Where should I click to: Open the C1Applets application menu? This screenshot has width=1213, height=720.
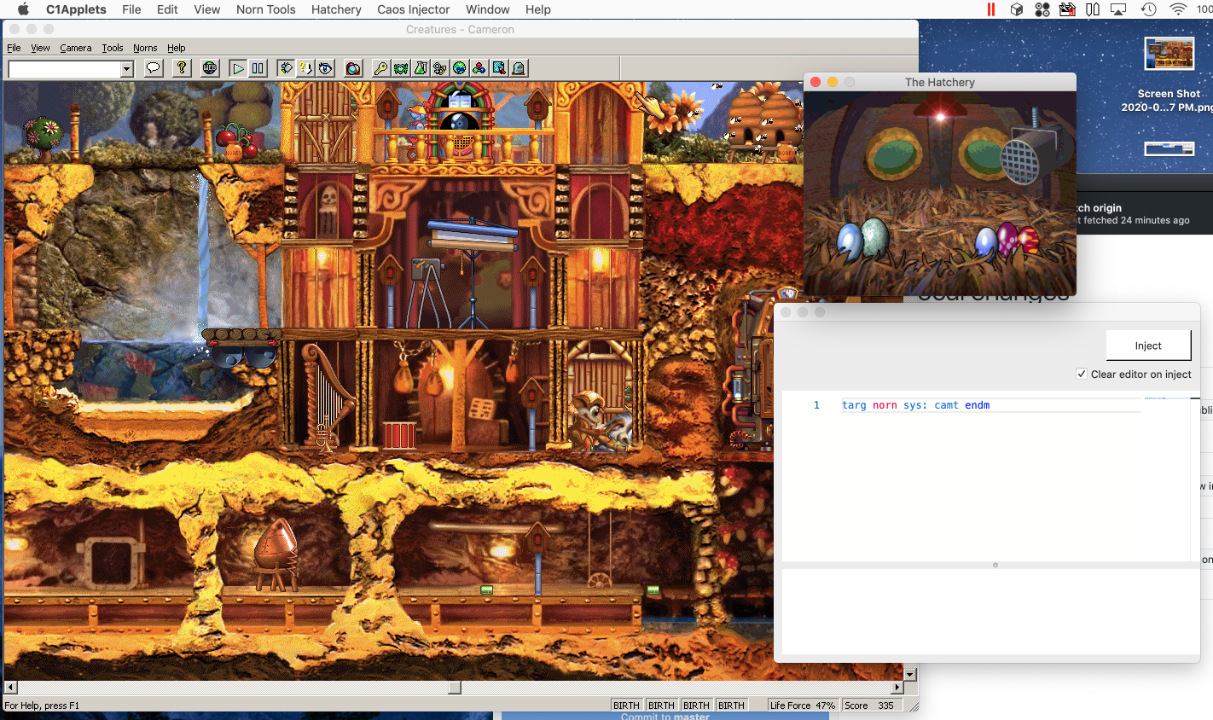point(76,10)
